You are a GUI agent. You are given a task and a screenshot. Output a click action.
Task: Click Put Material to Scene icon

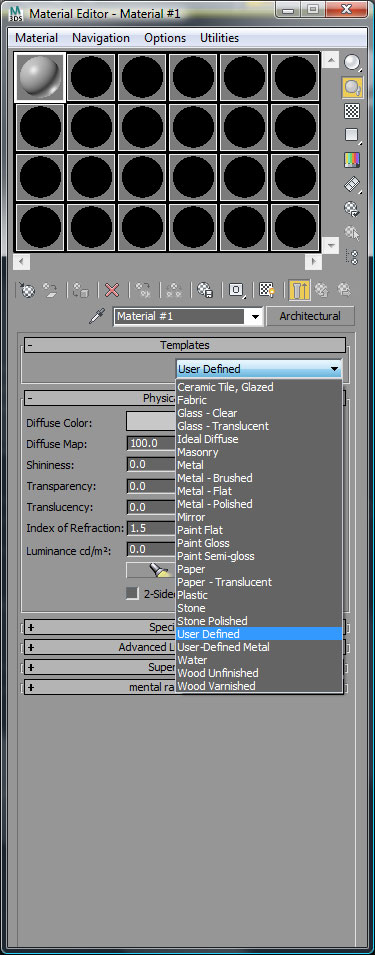pos(50,290)
